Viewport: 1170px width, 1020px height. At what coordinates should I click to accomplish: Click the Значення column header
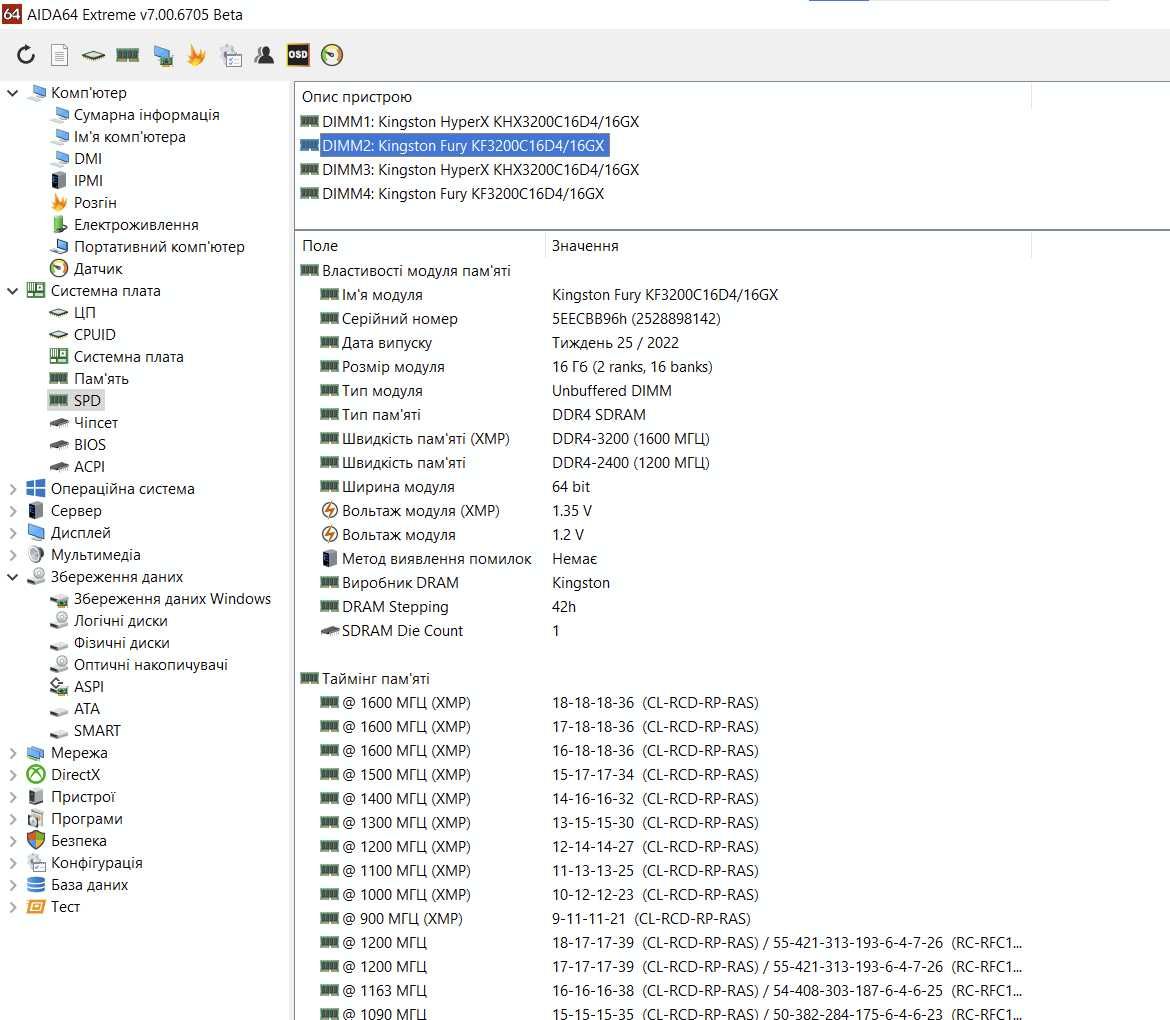pyautogui.click(x=585, y=245)
